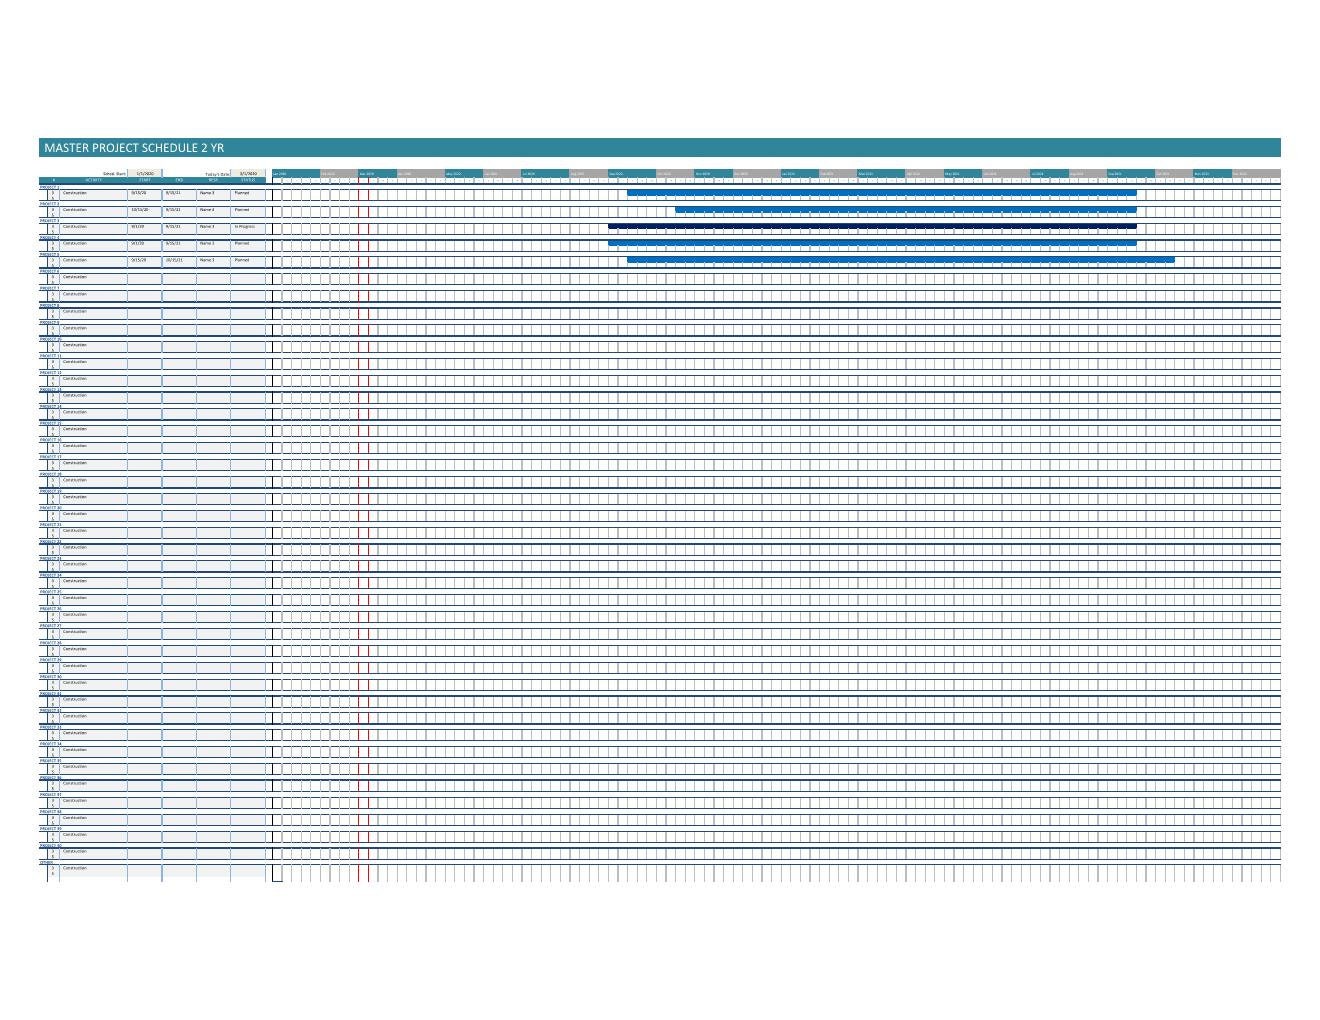Click the PROJECT 1 group label
Image resolution: width=1320 pixels, height=1020 pixels.
(x=48, y=187)
